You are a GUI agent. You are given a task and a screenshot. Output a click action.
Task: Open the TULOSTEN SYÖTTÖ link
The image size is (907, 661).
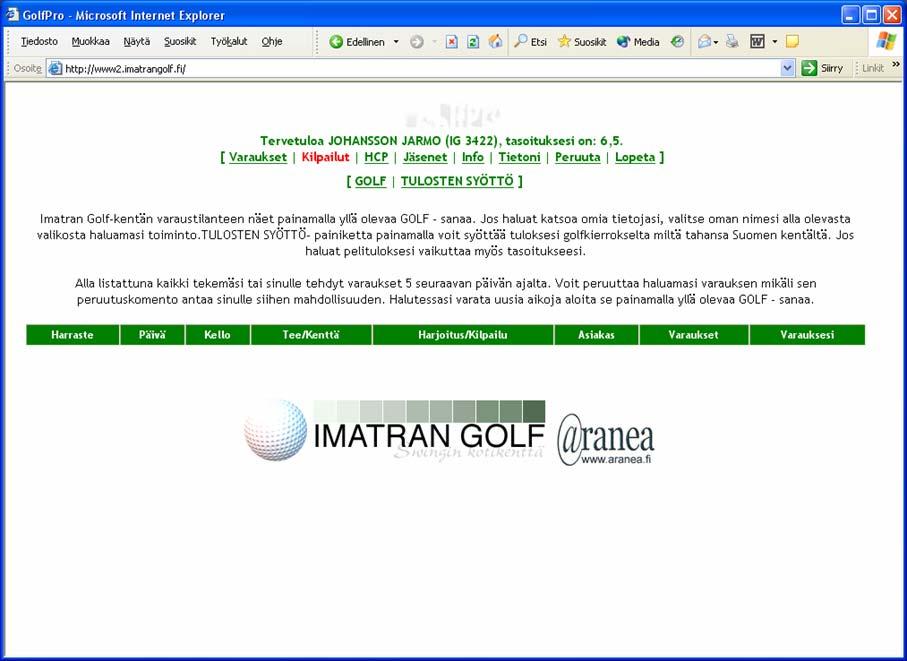click(x=457, y=181)
